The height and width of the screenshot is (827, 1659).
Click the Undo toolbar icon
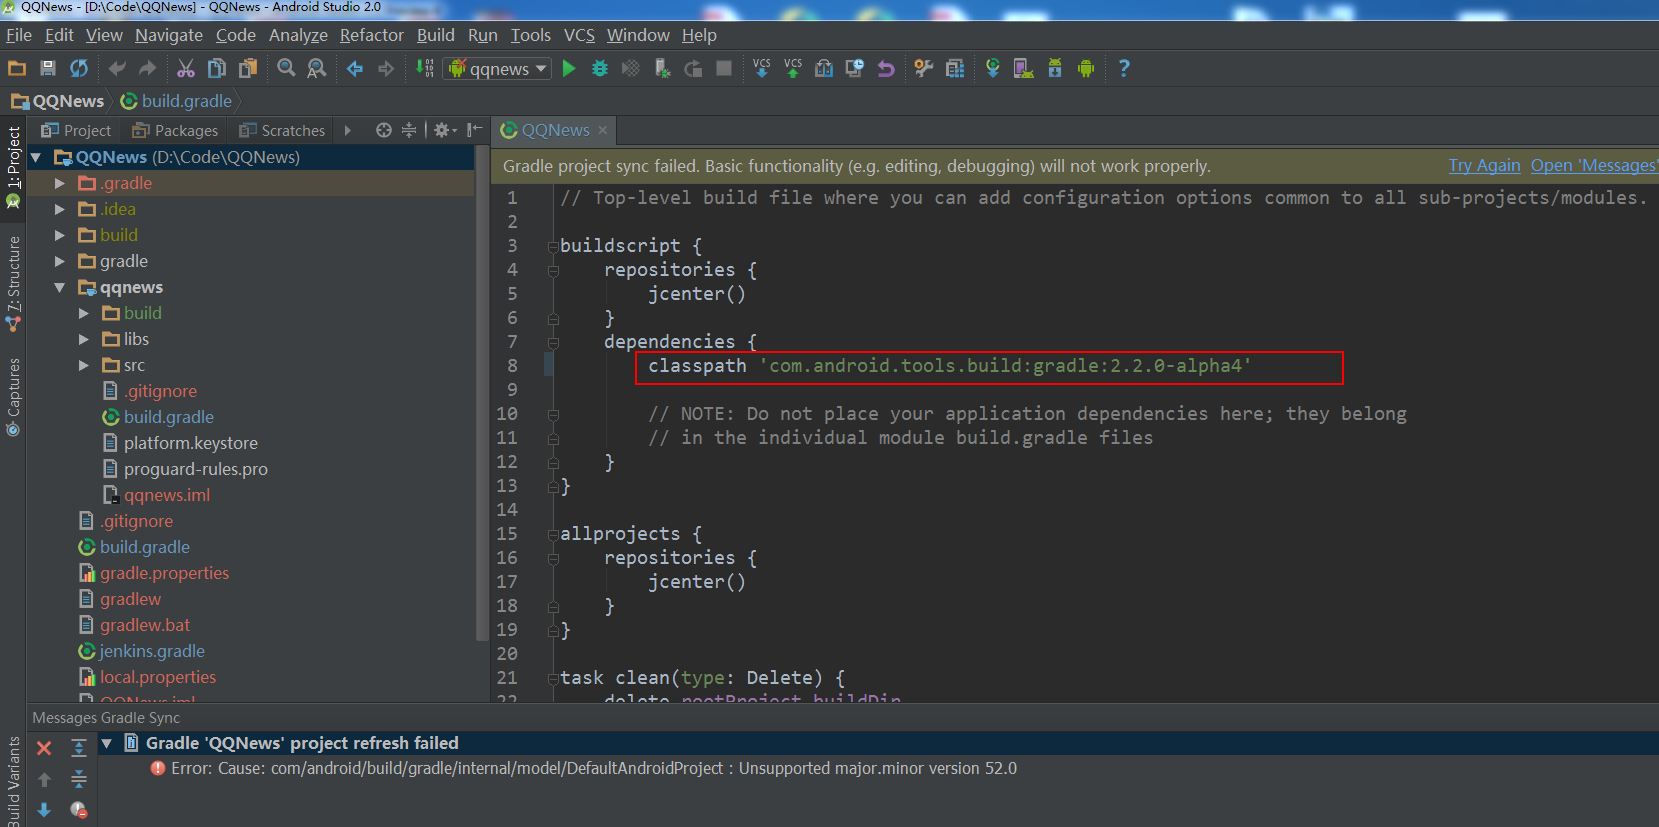click(x=117, y=68)
